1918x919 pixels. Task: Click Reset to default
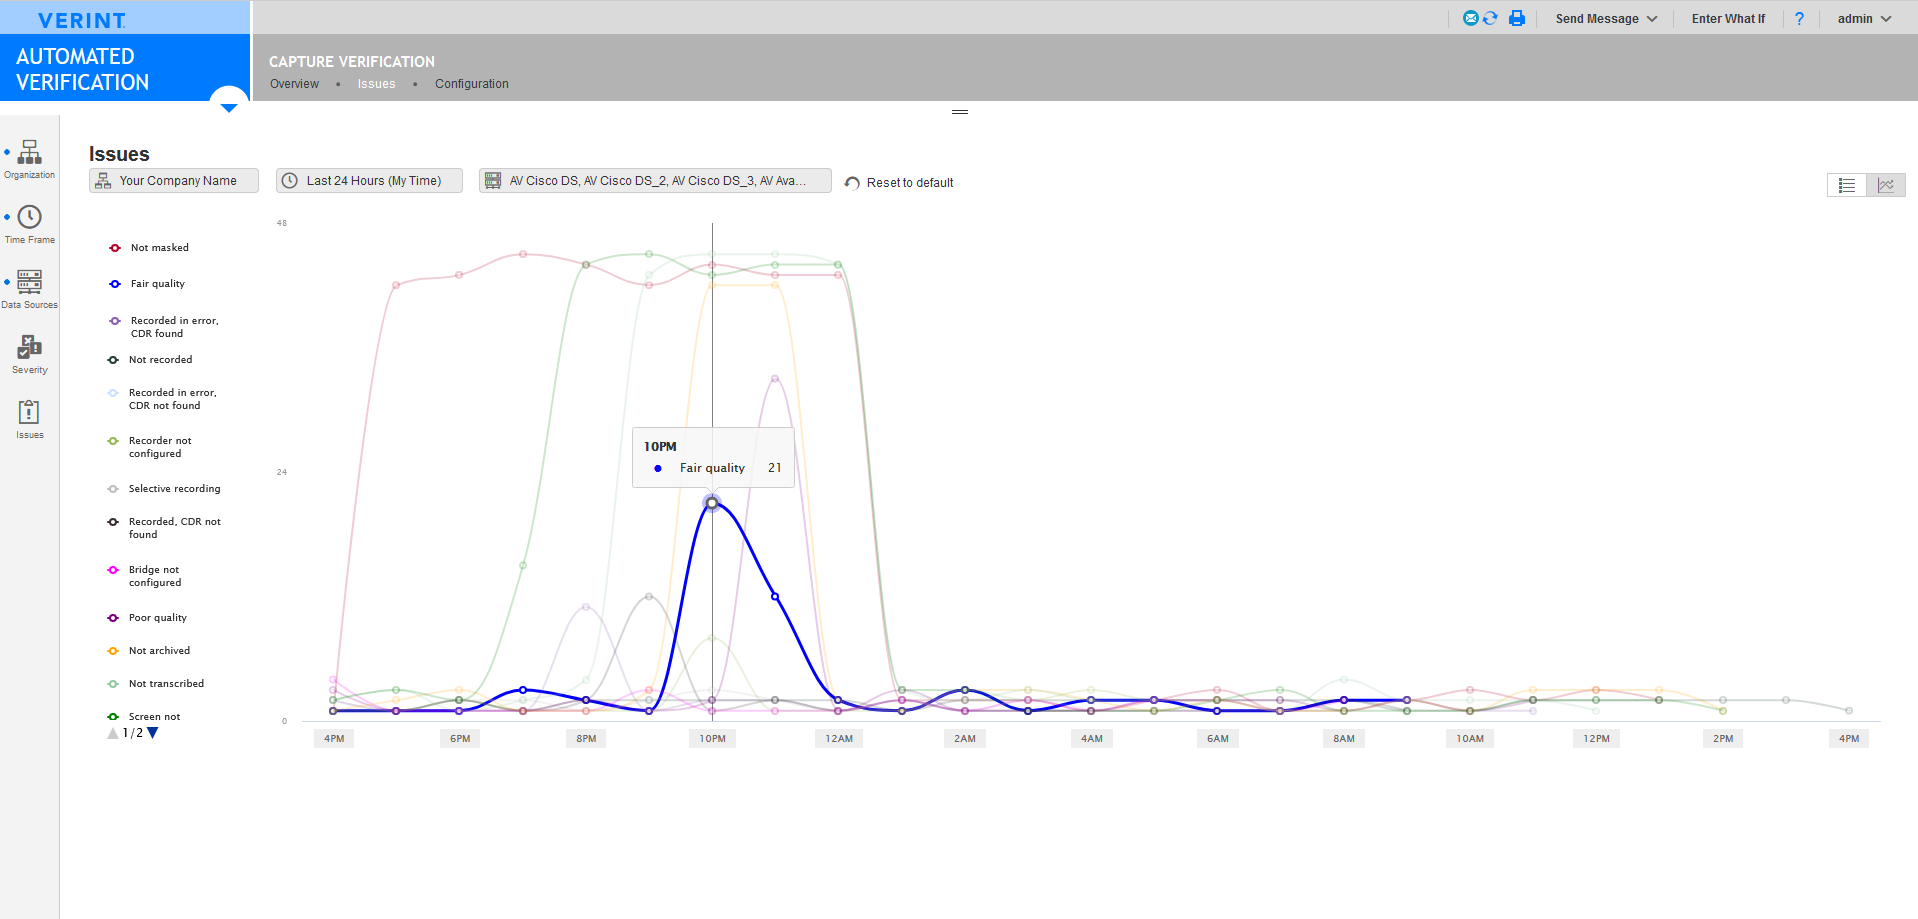point(899,183)
